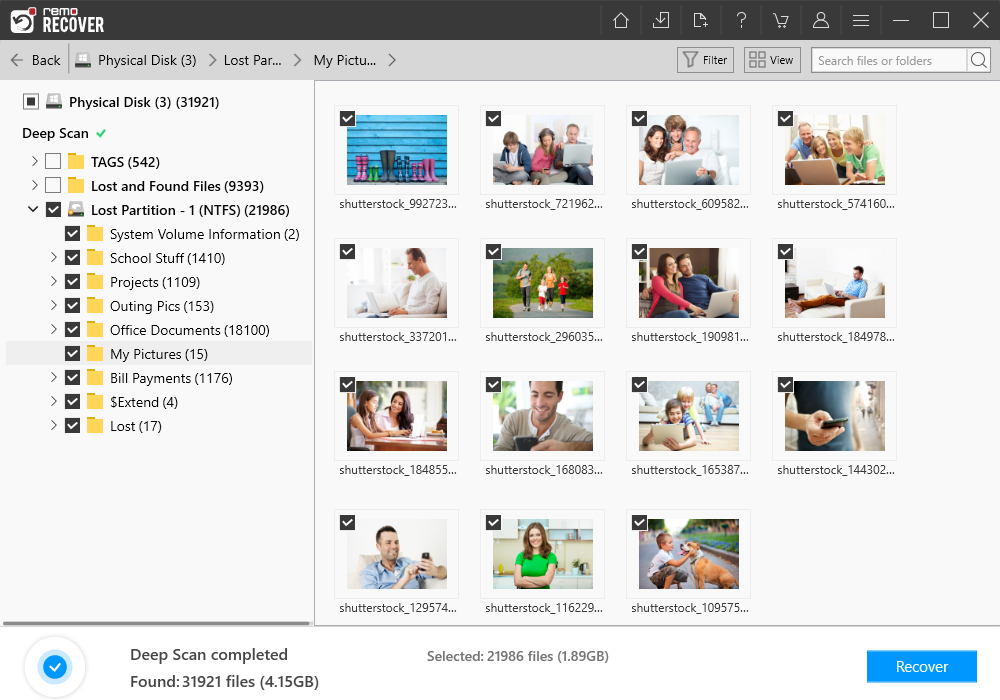Toggle the Lost and Found Files checkbox
1000x700 pixels.
pos(53,185)
